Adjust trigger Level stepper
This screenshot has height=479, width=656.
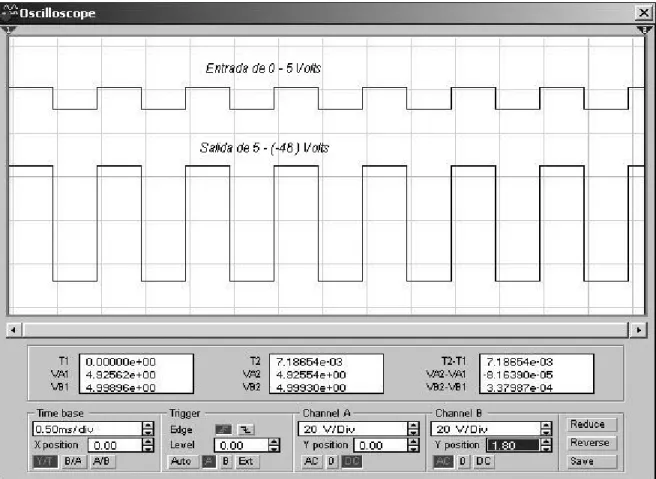[x=274, y=445]
